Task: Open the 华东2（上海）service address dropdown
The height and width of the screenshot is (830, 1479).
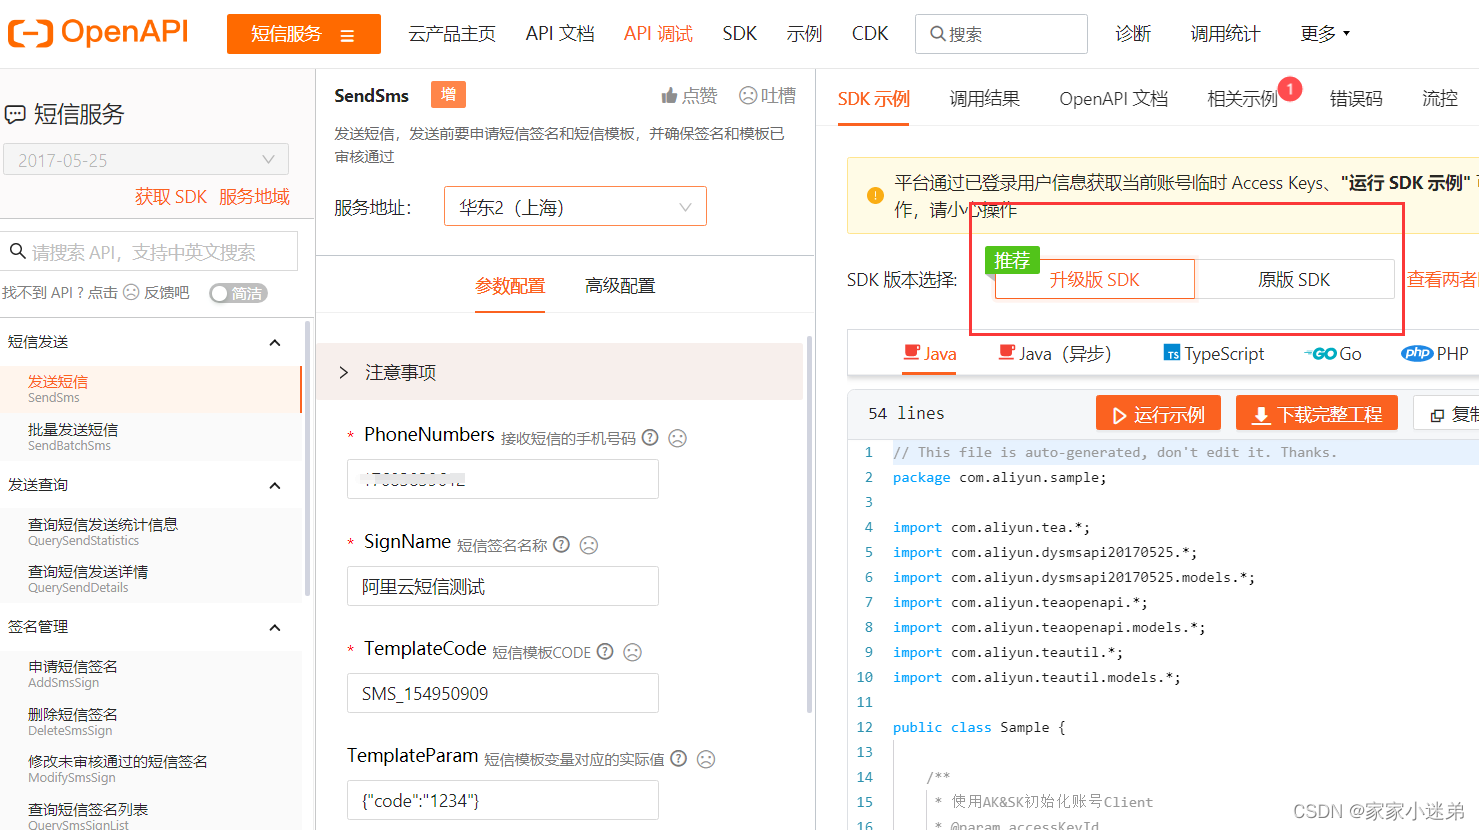Action: click(575, 206)
